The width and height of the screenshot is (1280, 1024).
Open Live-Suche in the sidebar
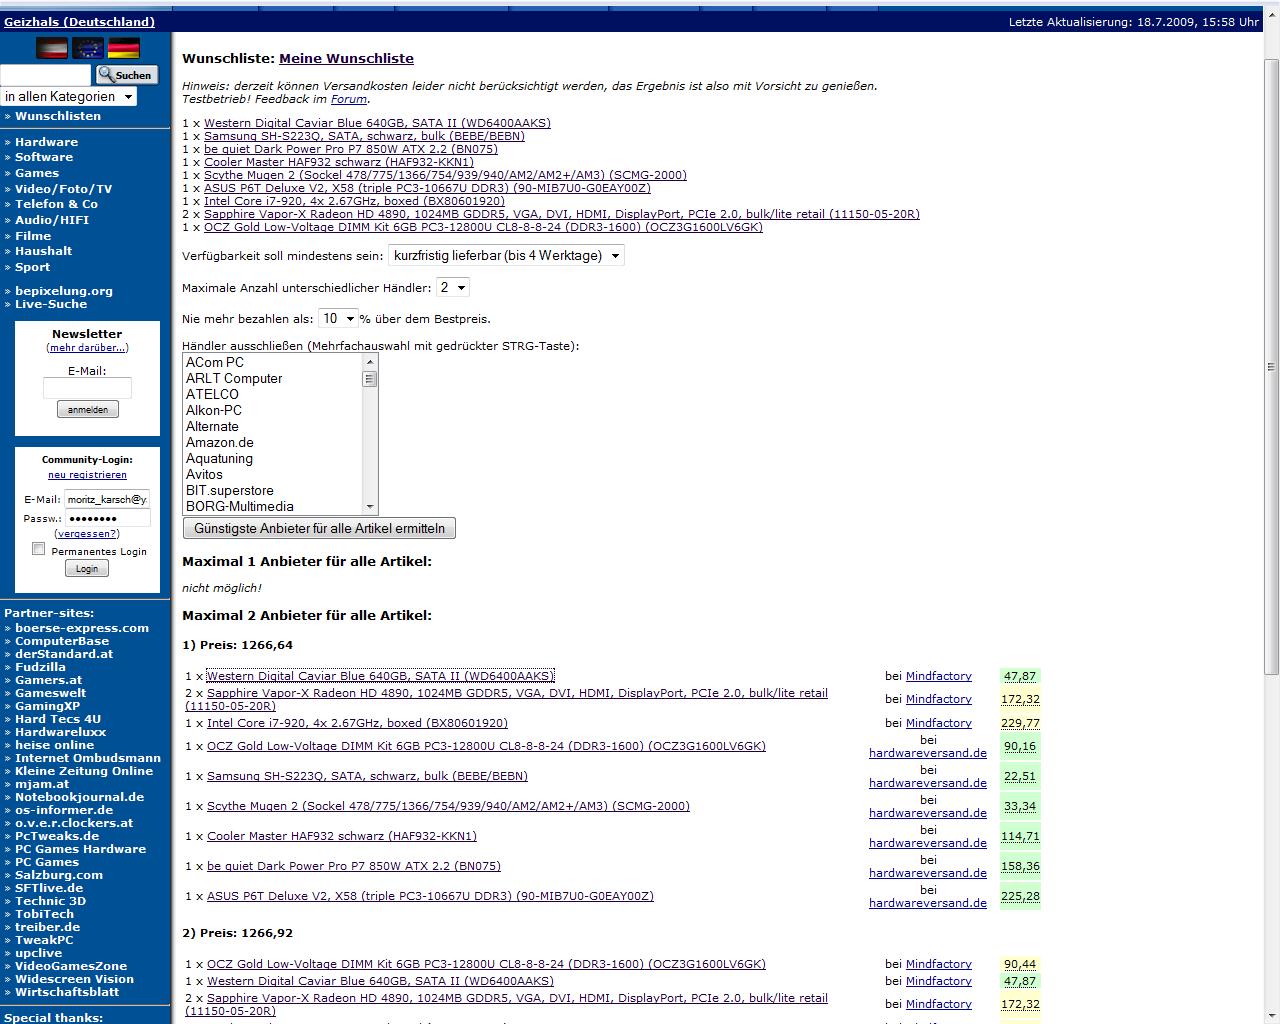pos(51,304)
